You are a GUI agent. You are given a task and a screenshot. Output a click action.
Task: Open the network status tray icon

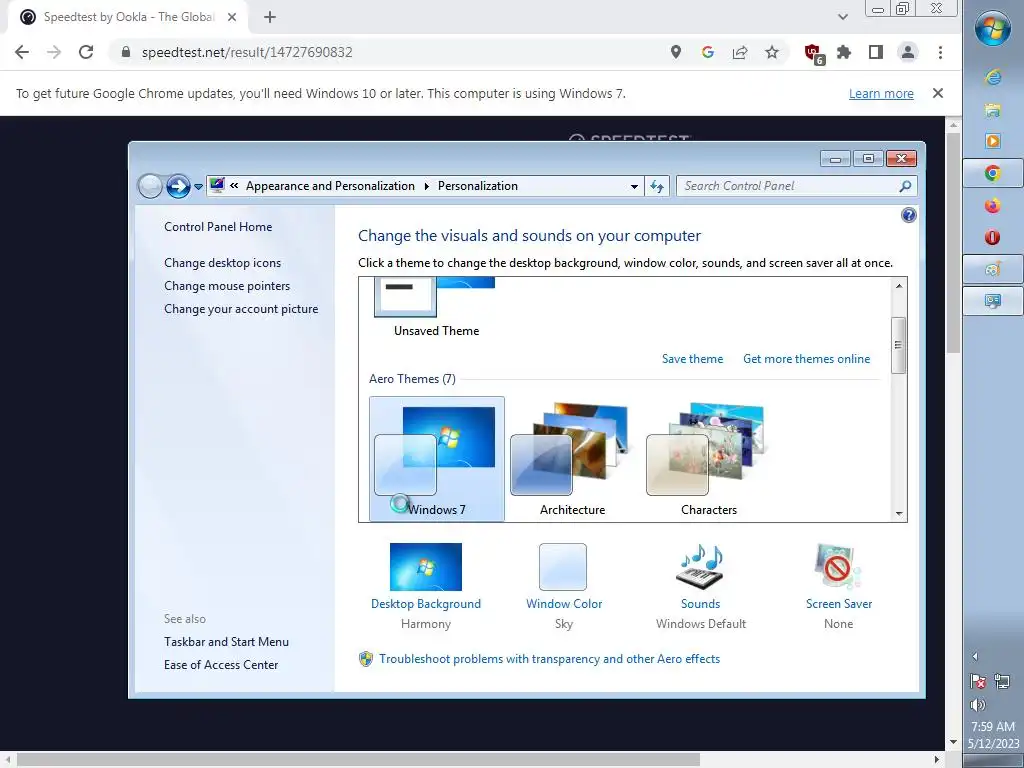(1002, 682)
